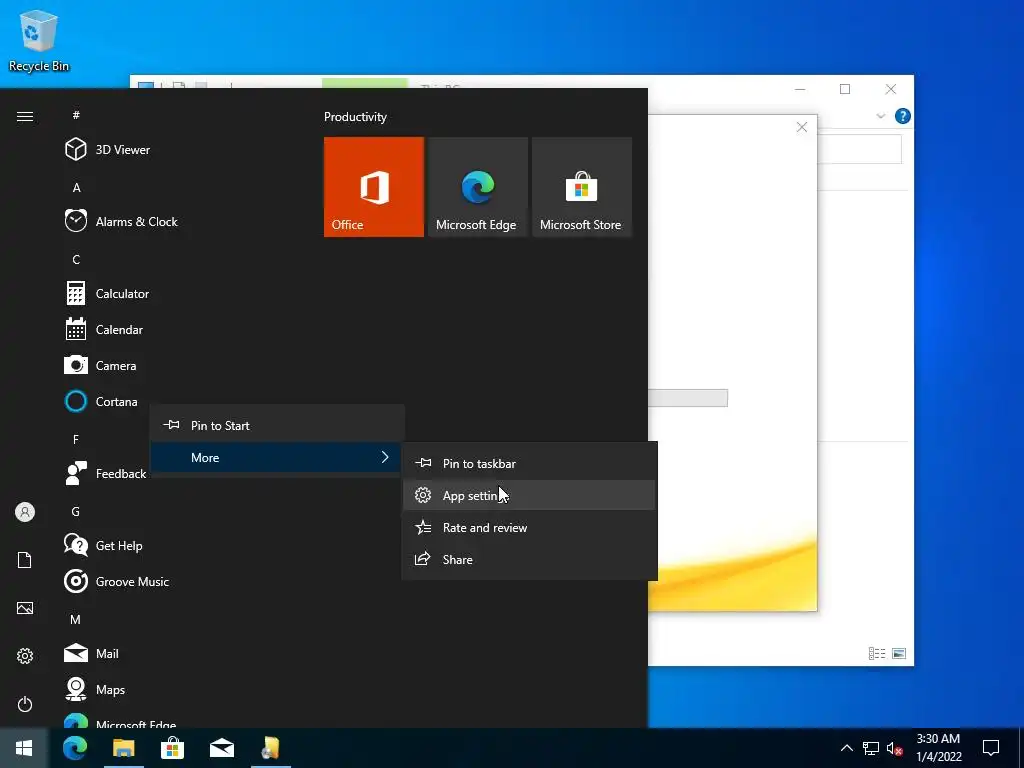Click the # letter group header
1024x768 pixels.
76,115
